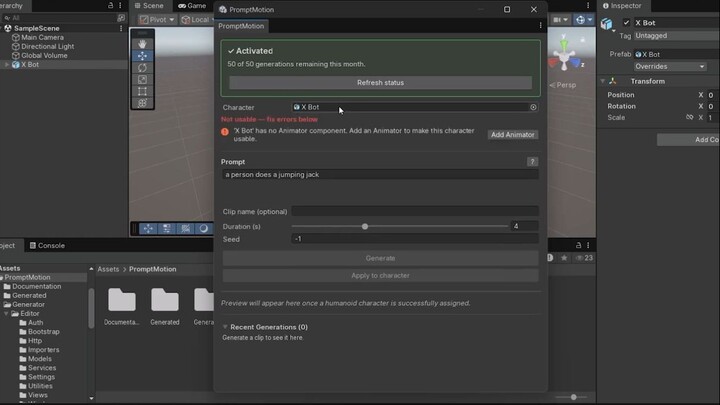The height and width of the screenshot is (405, 720).
Task: Open the Hierarchy panel more options
Action: [120, 6]
